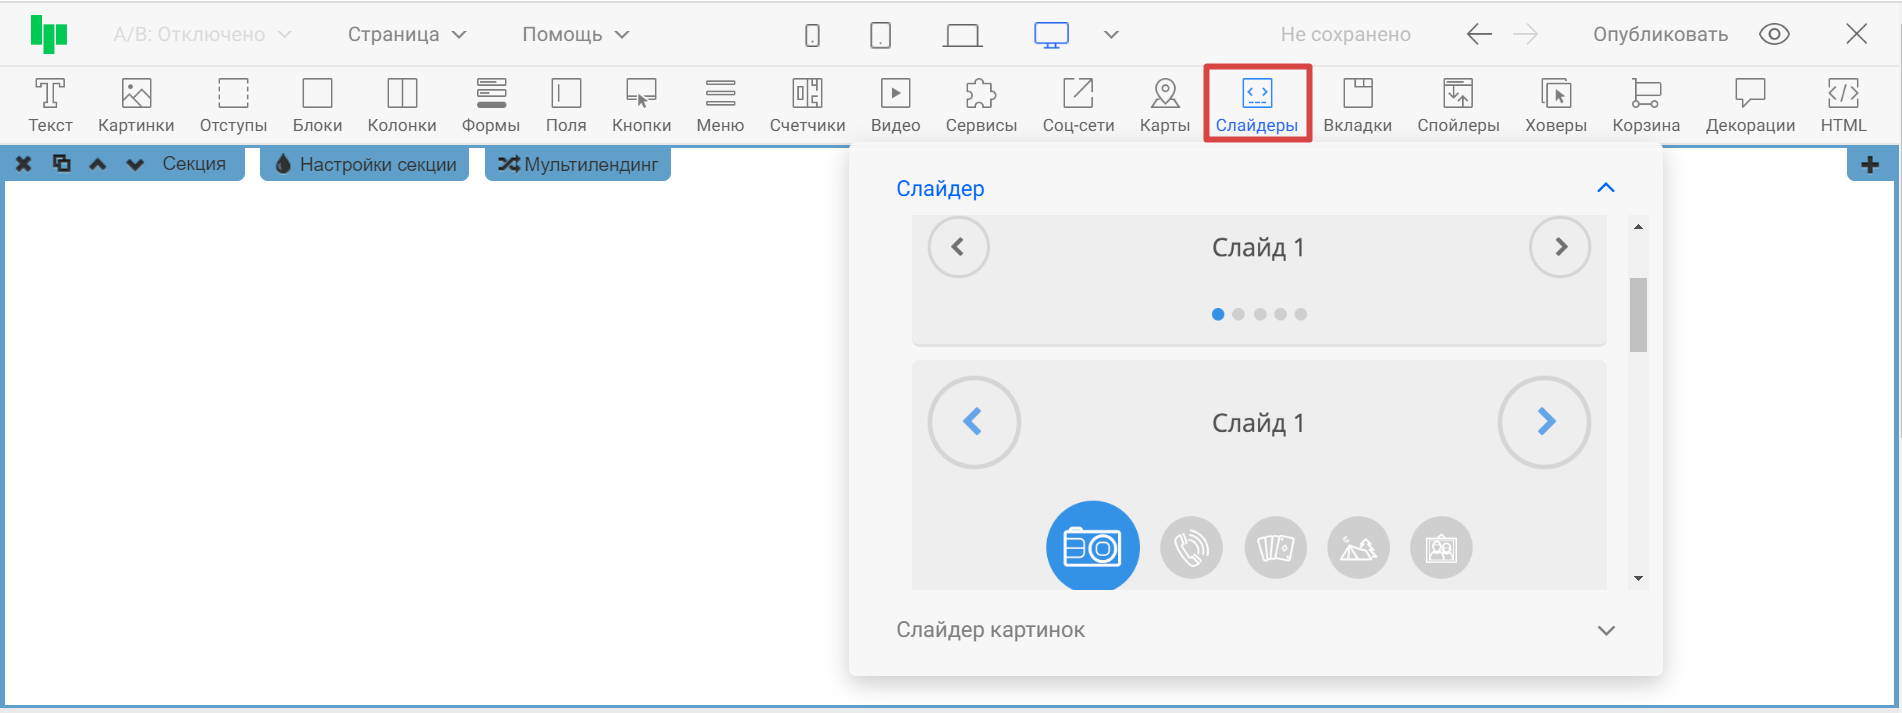Click the Видео toolbar icon
This screenshot has height=713, width=1902.
click(x=895, y=104)
